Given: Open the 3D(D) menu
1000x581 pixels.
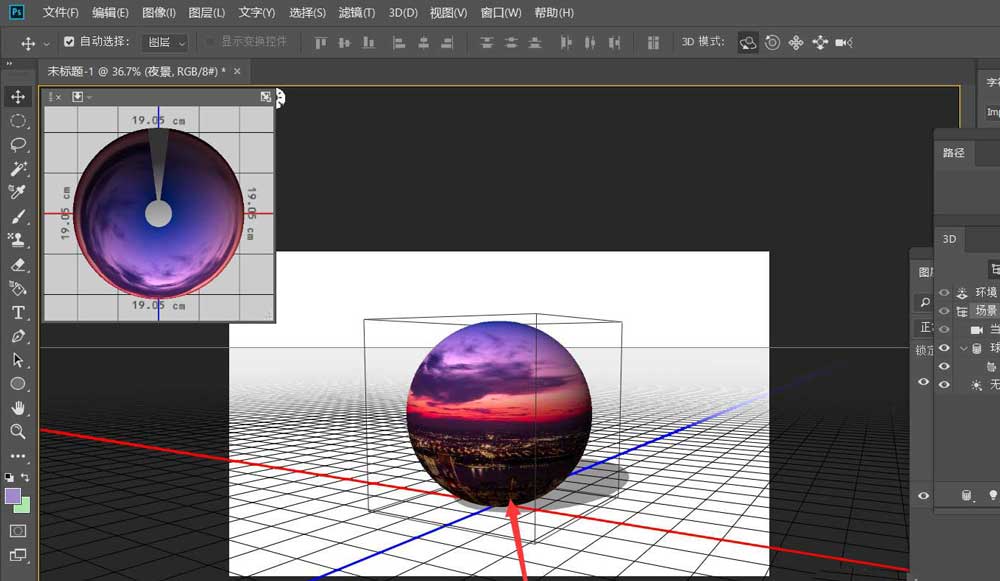Looking at the screenshot, I should [x=403, y=13].
